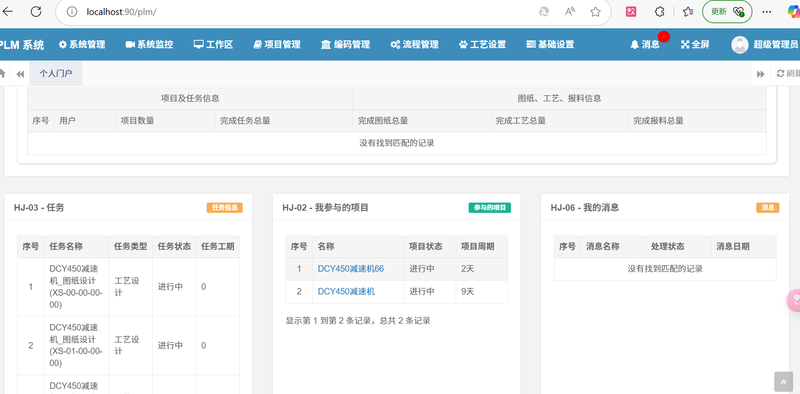Screen dimensions: 800x394
Task: Click the HJ-06 - 我的消息 panel title
Action: (585, 208)
